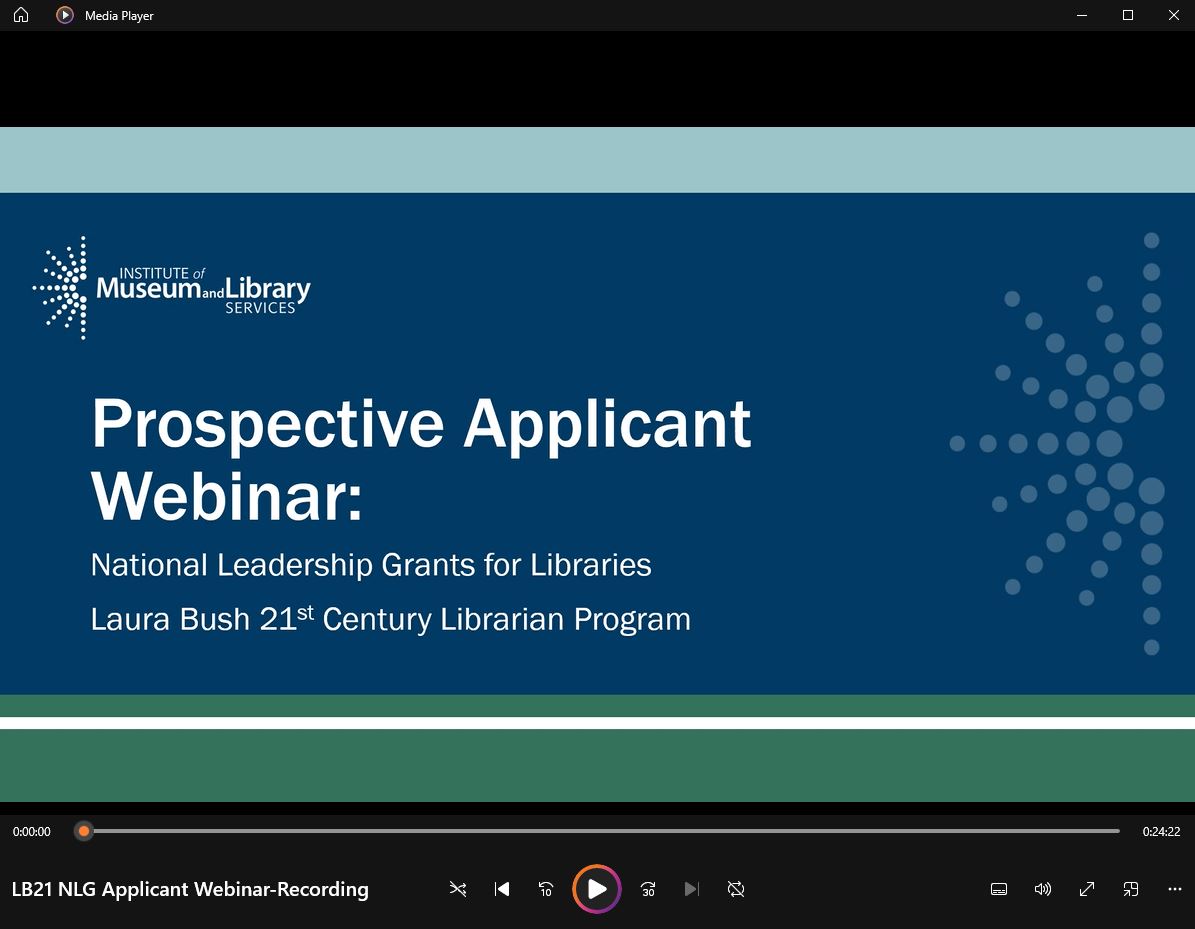
Task: Click the total duration 0:24:22
Action: [1161, 831]
